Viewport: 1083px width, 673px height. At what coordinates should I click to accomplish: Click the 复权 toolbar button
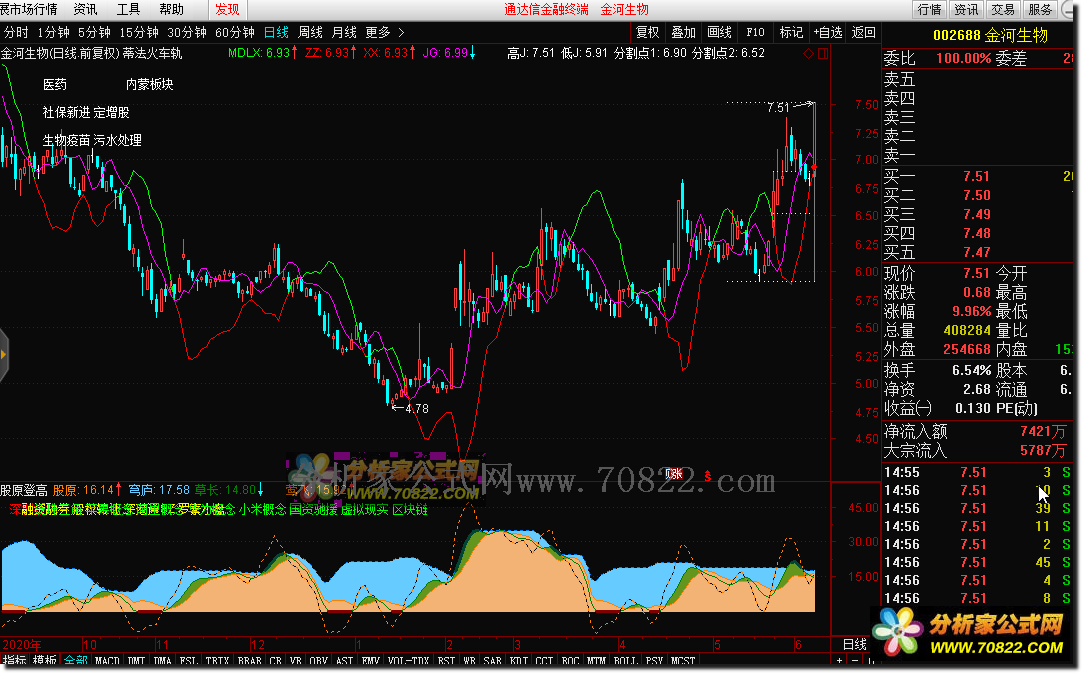[x=647, y=32]
